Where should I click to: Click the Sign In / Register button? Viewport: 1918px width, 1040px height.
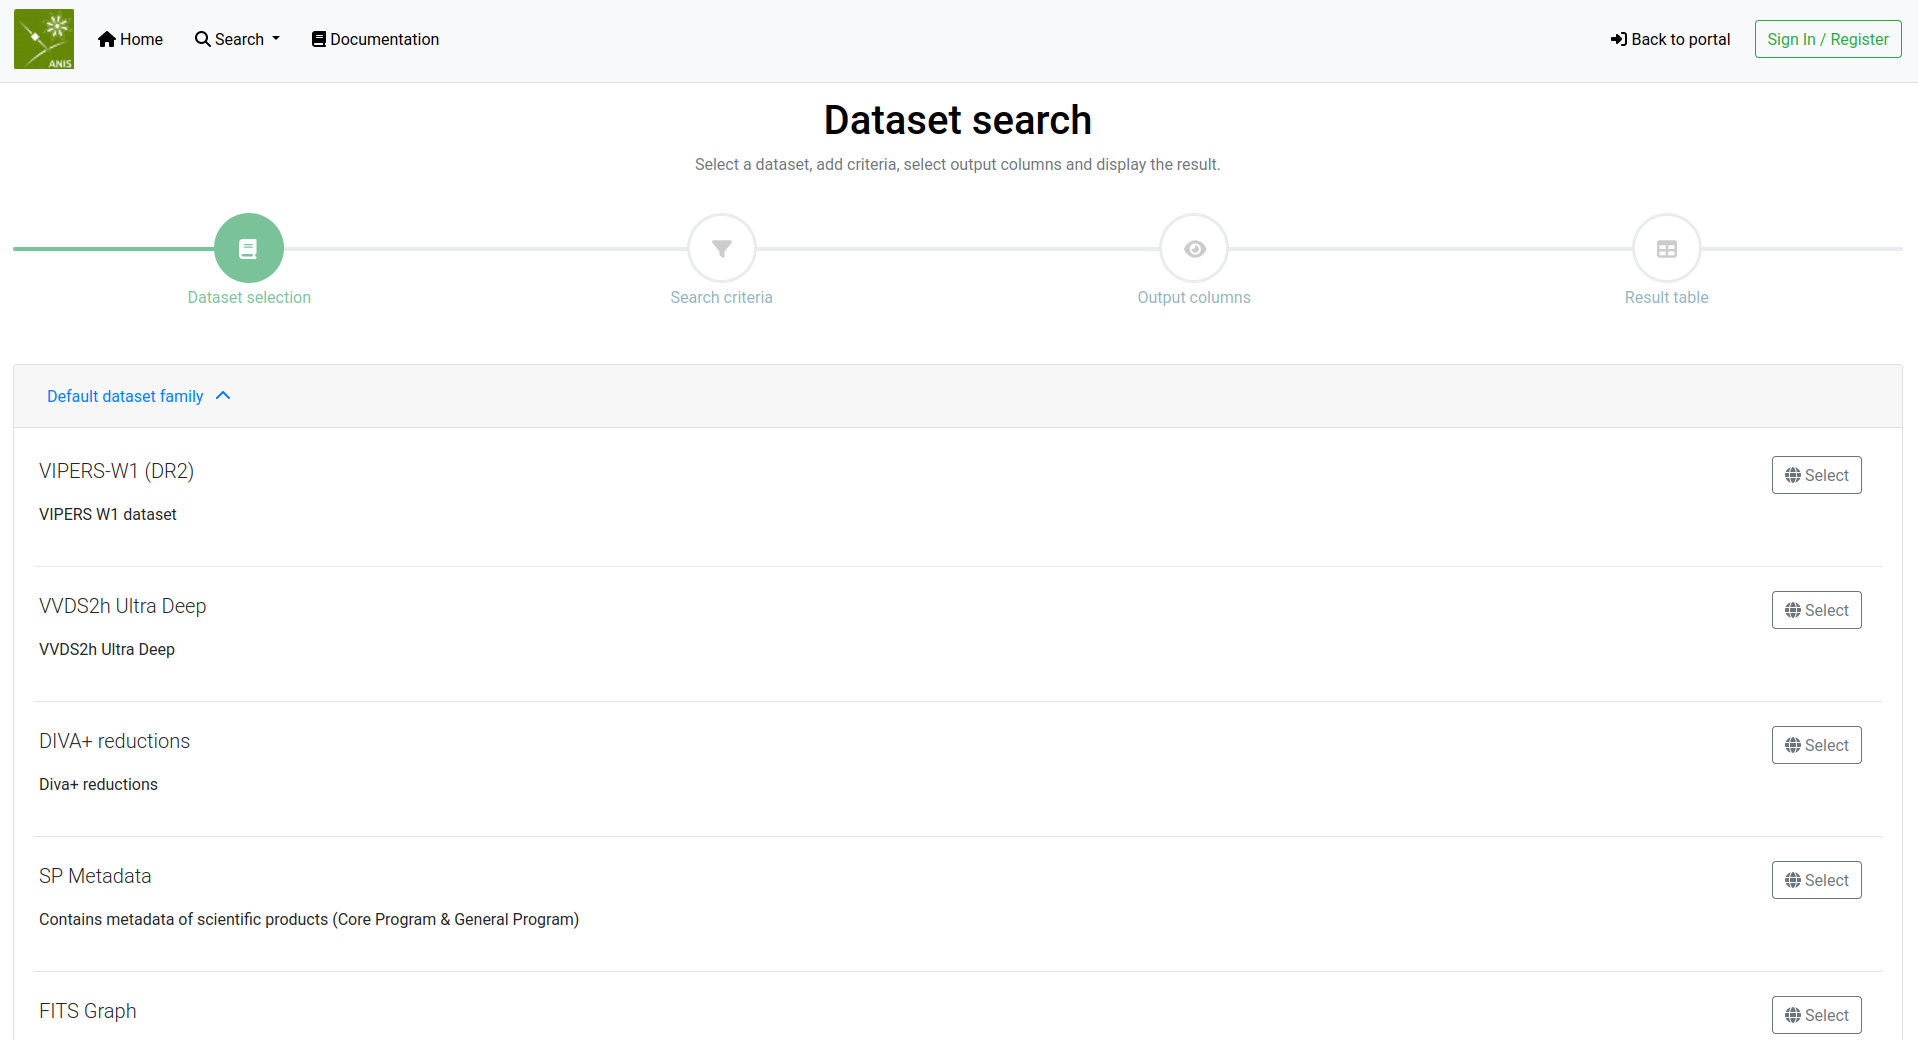click(1828, 39)
